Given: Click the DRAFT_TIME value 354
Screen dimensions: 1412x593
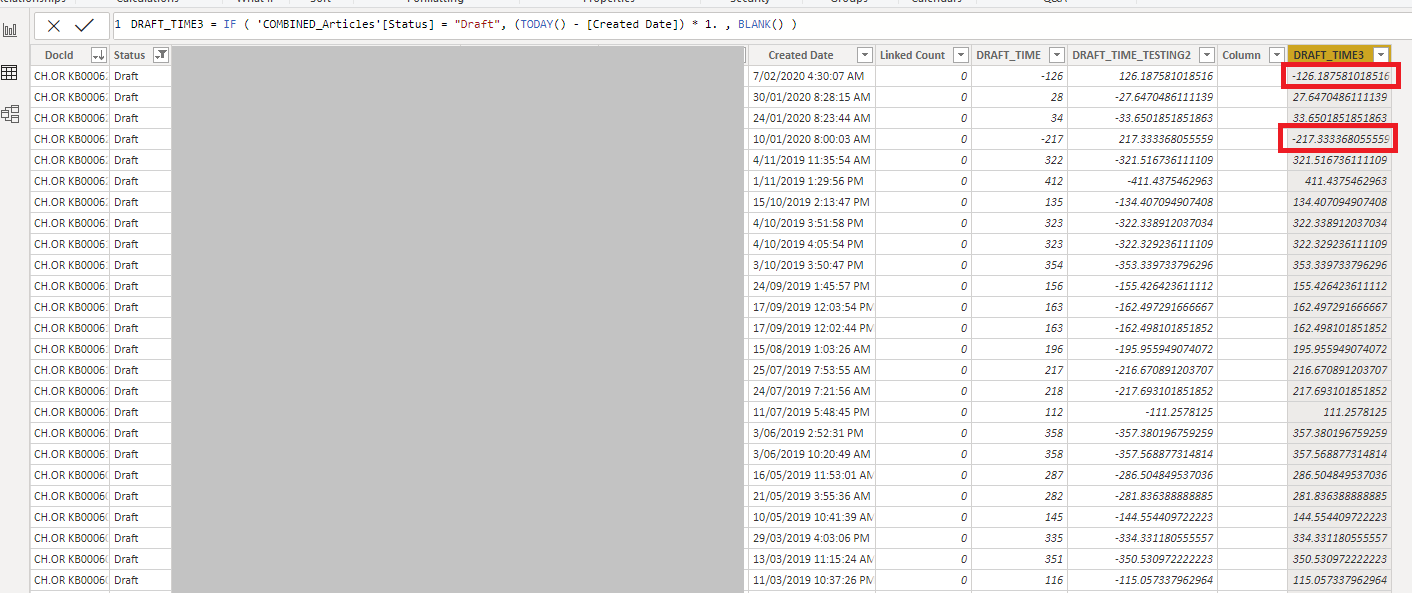Looking at the screenshot, I should pos(1019,265).
